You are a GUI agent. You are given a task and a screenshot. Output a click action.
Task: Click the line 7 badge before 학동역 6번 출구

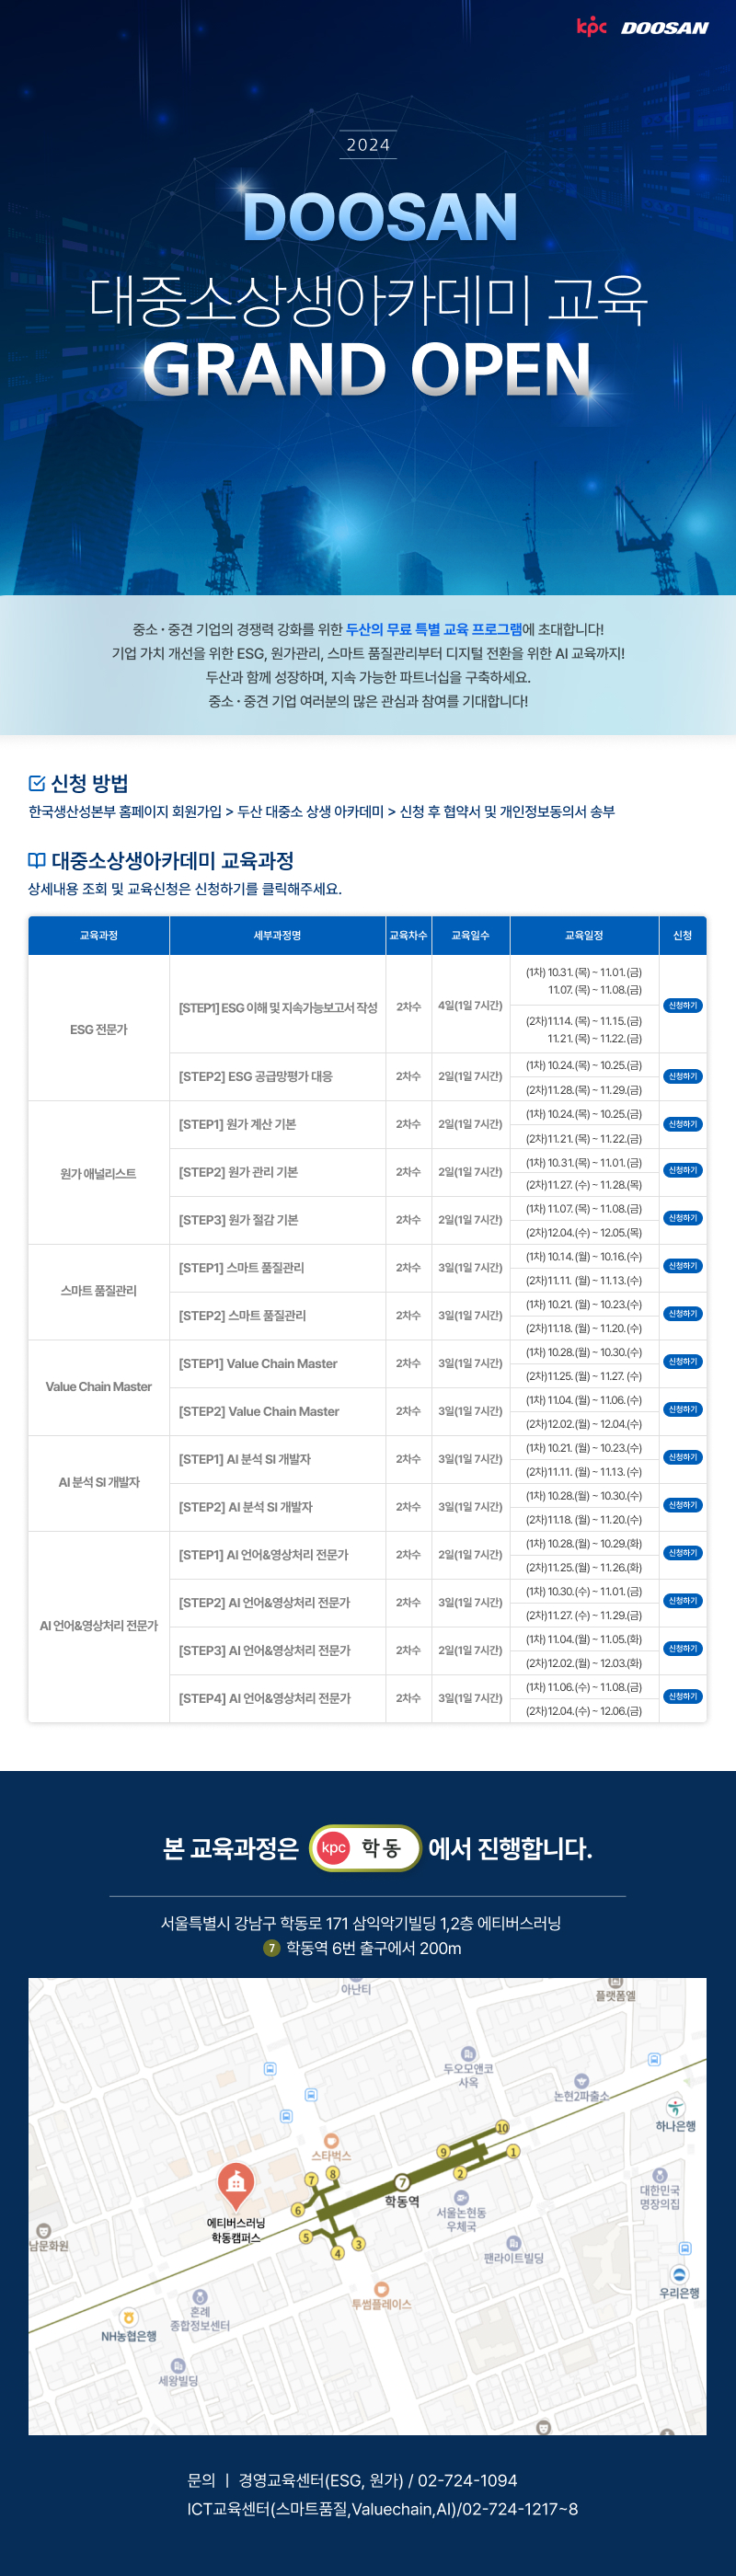pyautogui.click(x=271, y=1948)
